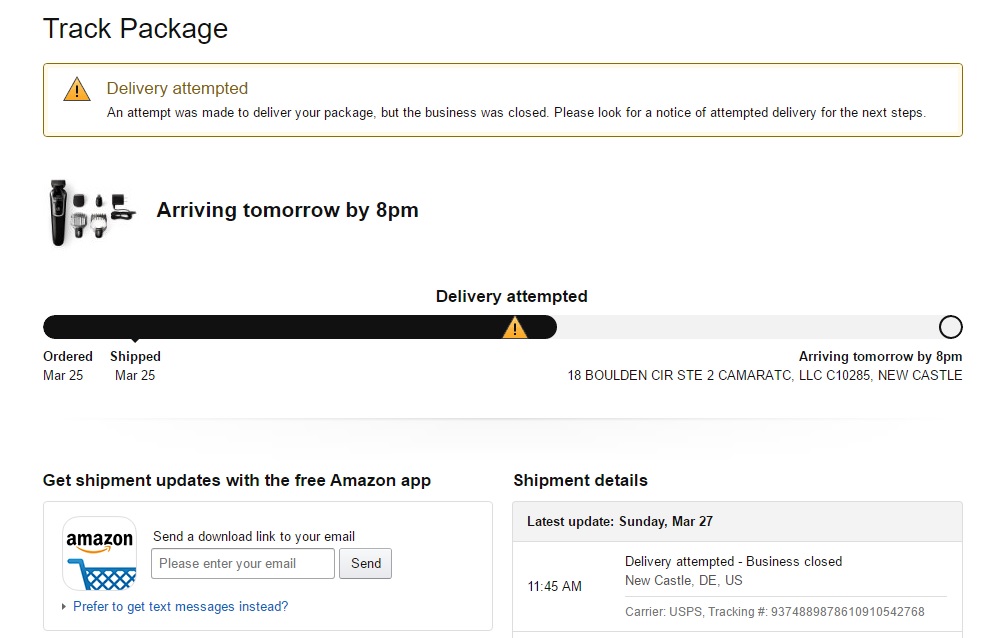Click the empty delivery circle at the bar's end
The image size is (983, 638).
tap(950, 327)
